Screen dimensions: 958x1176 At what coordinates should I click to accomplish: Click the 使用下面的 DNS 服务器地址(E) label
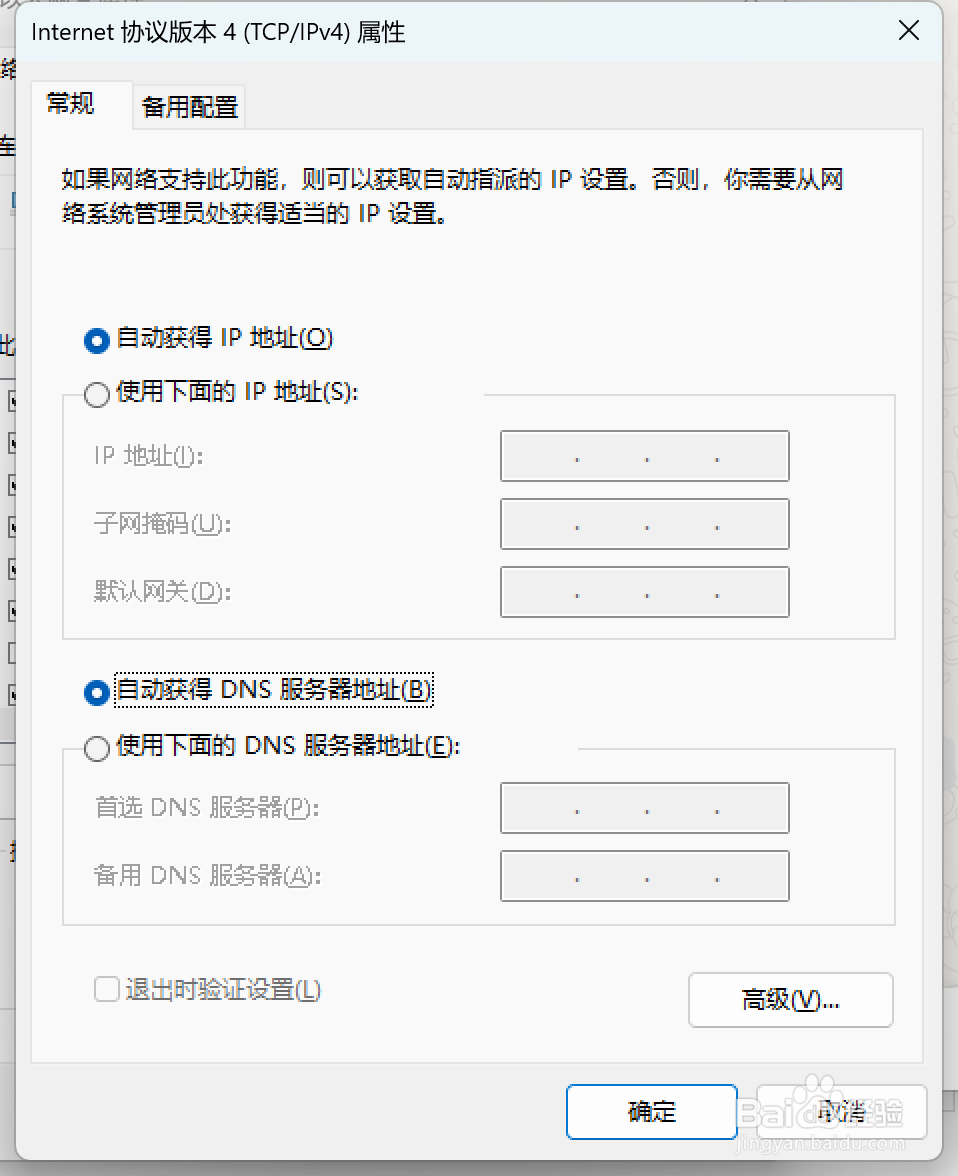(288, 746)
